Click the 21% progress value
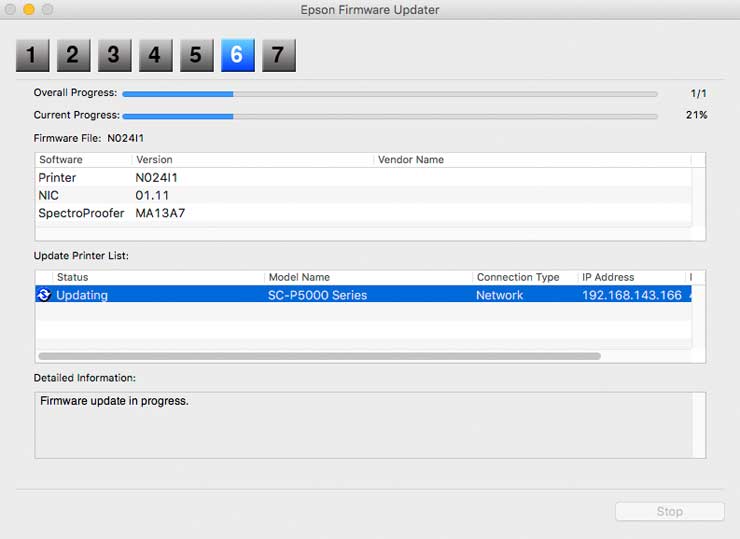Viewport: 740px width, 539px height. (696, 115)
